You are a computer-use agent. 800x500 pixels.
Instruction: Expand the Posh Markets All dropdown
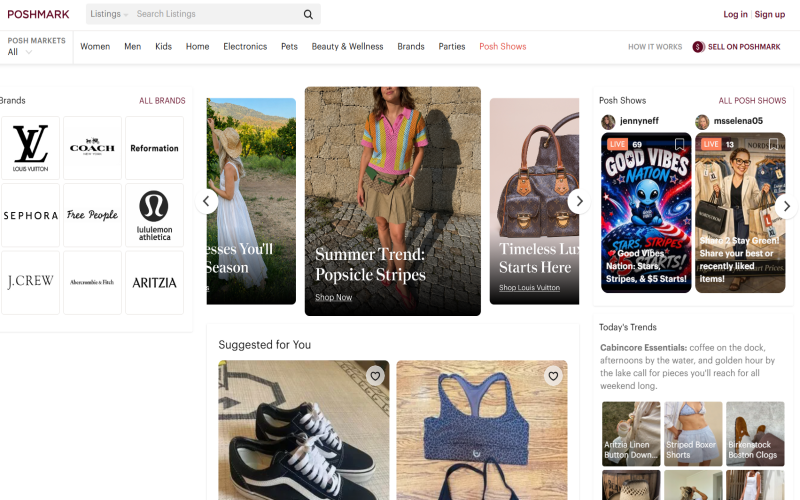[20, 52]
